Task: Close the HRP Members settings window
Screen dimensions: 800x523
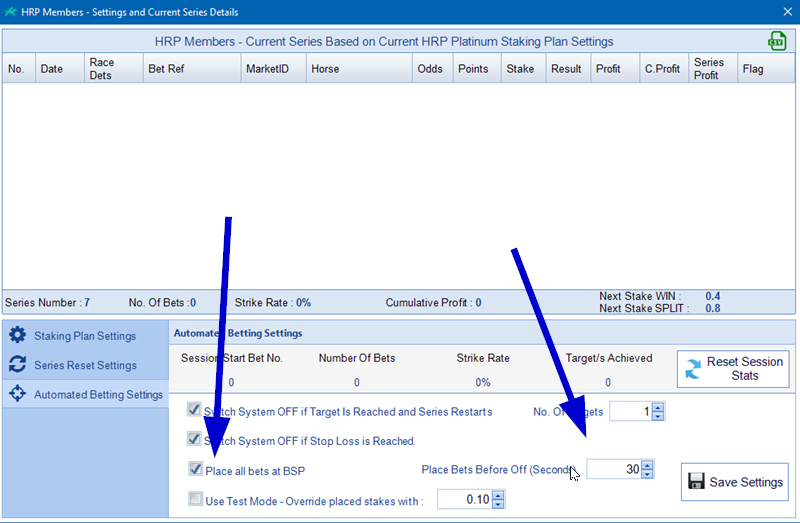Action: (787, 12)
